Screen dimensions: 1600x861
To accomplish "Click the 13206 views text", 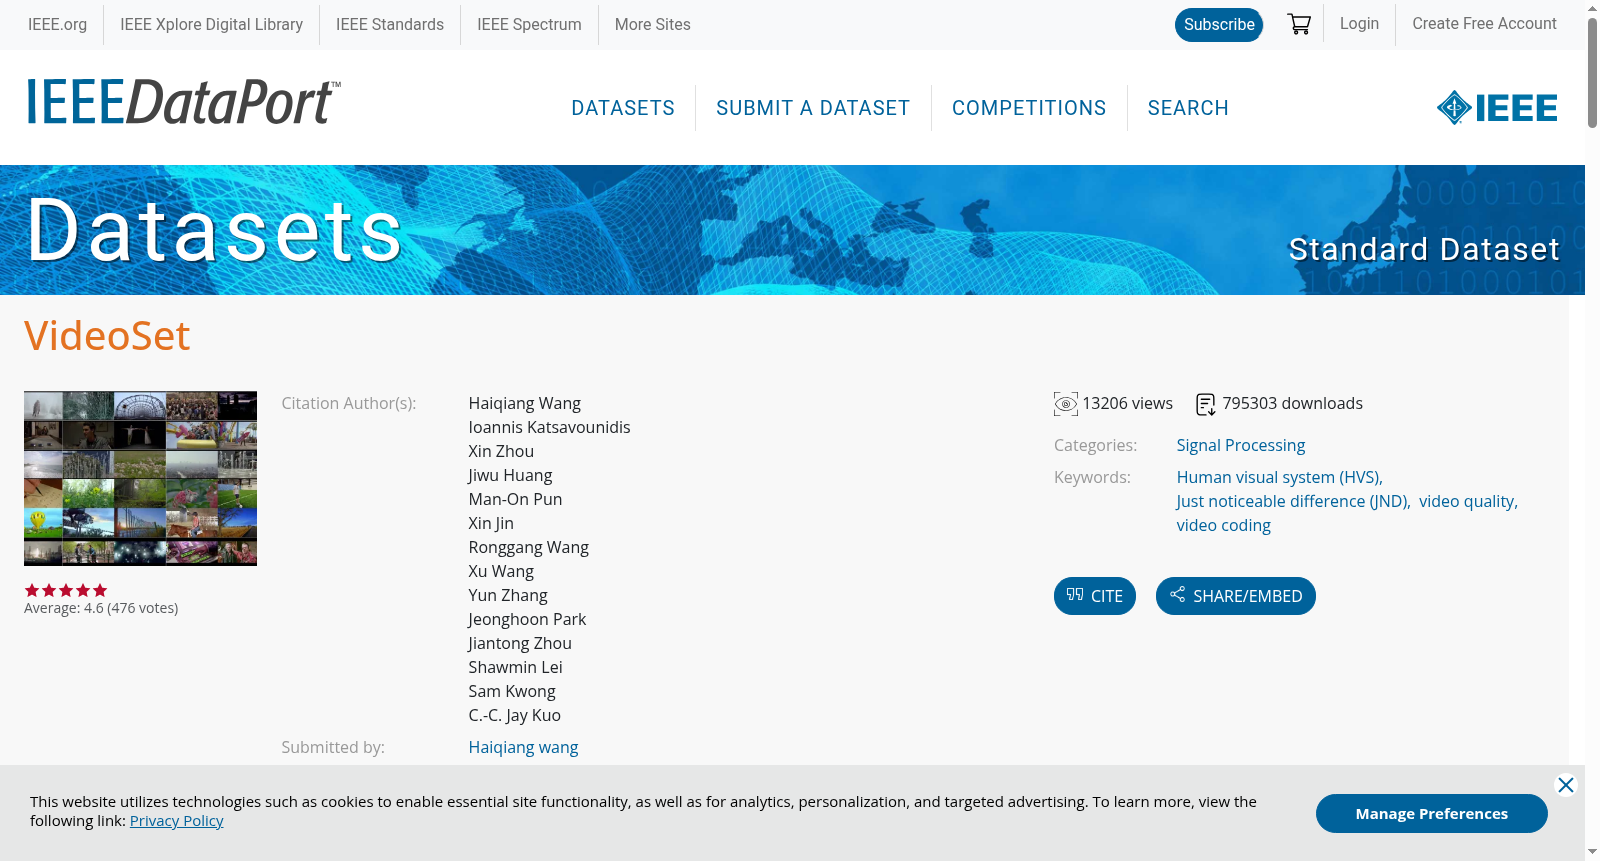I will (x=1127, y=403).
